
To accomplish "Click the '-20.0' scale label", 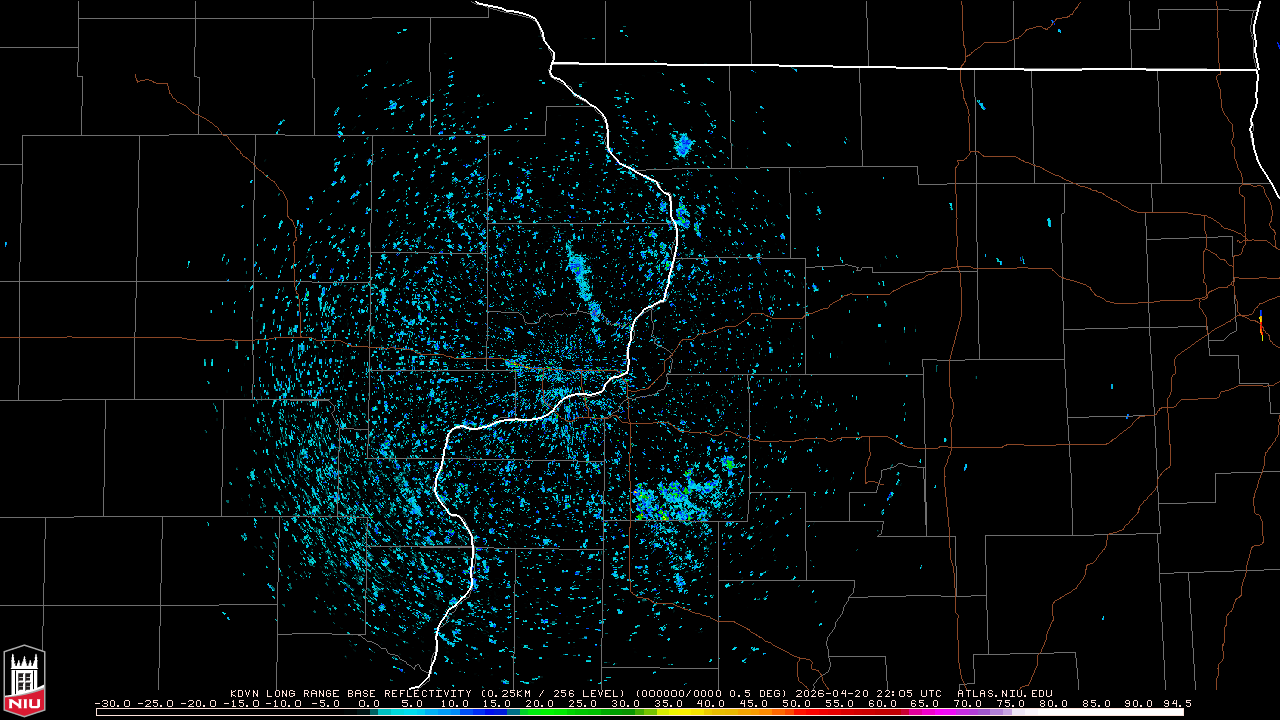I will click(199, 703).
